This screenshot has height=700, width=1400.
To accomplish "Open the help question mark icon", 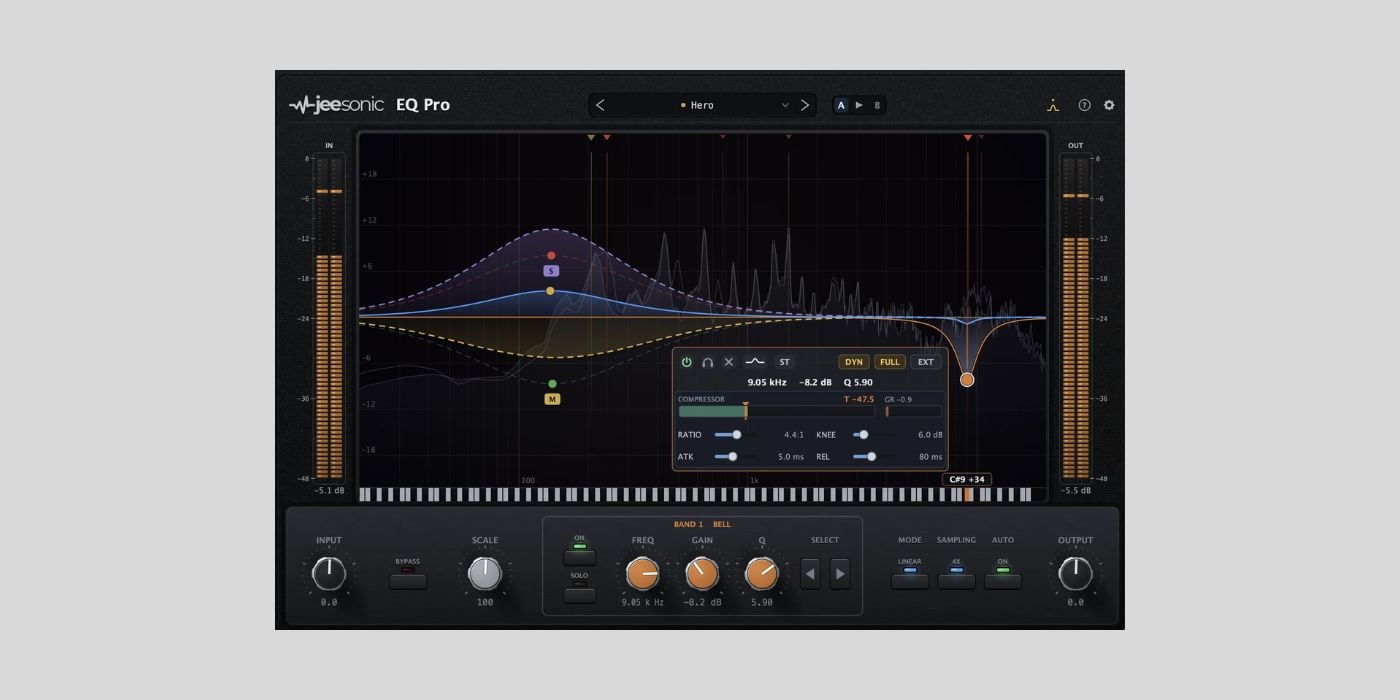I will tap(1084, 105).
